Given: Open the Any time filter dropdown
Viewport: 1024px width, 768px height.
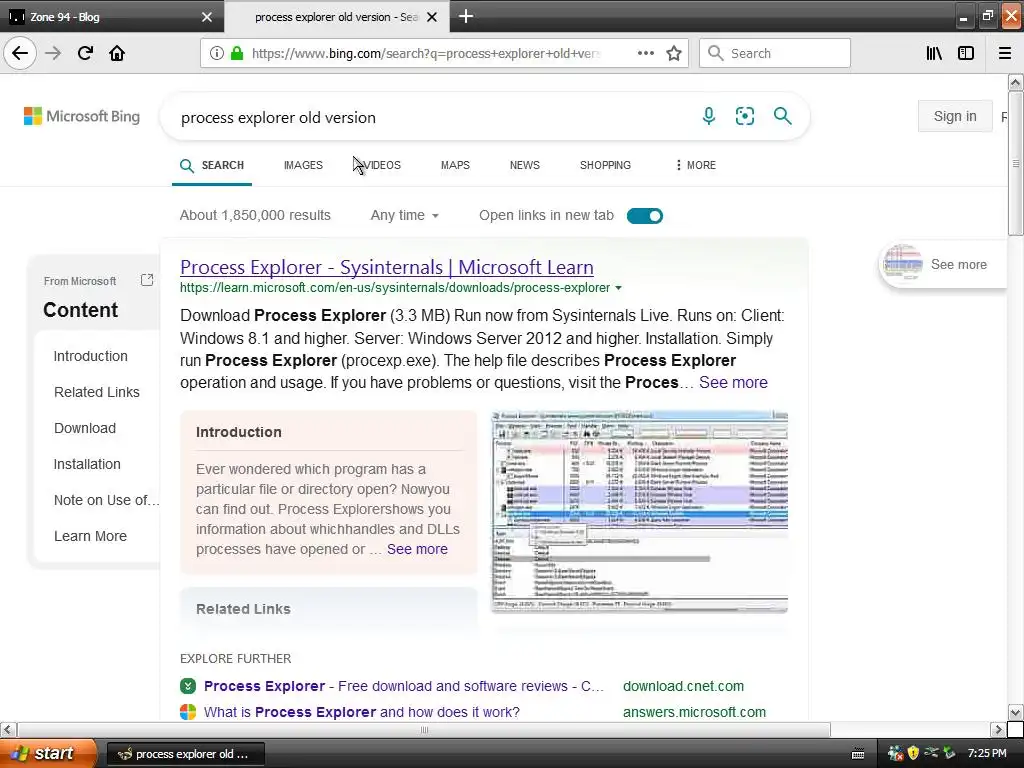Looking at the screenshot, I should [x=404, y=216].
